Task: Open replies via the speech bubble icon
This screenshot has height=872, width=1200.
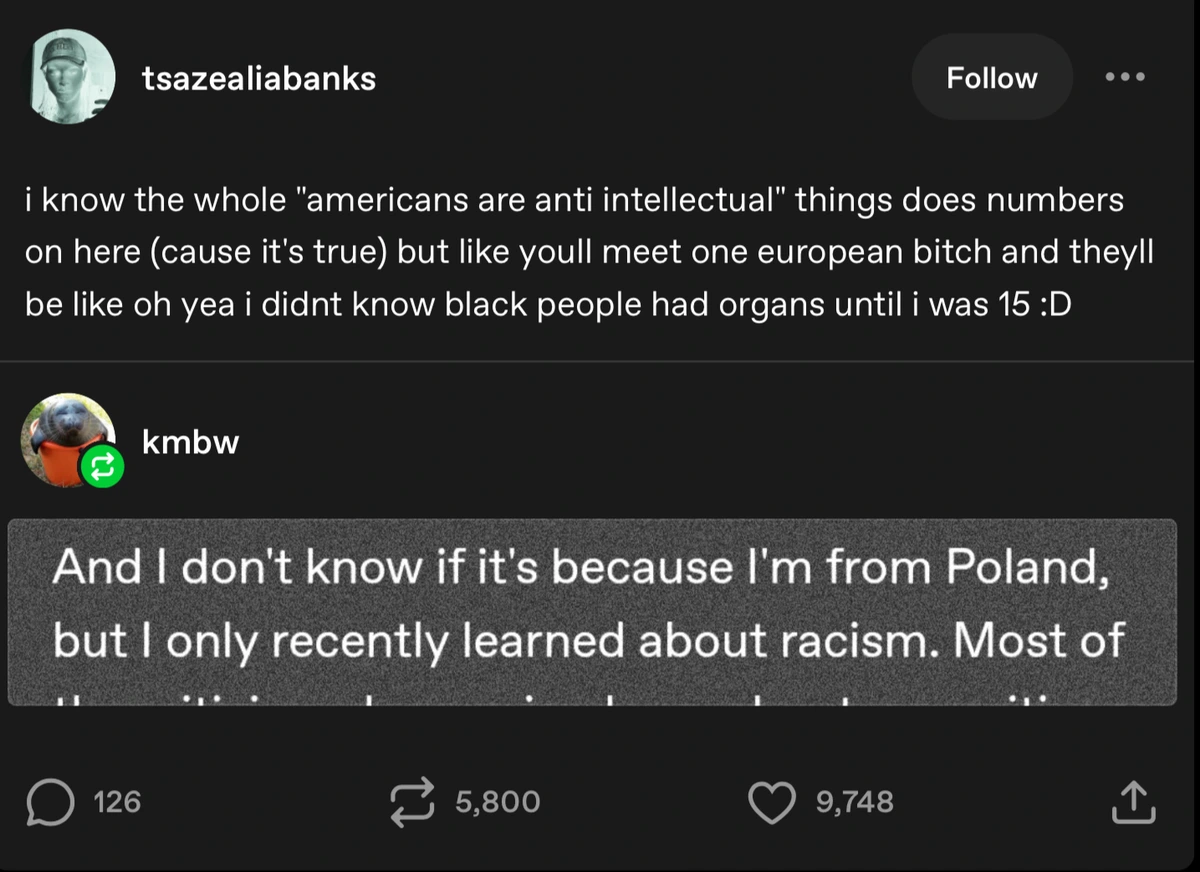Action: click(48, 802)
